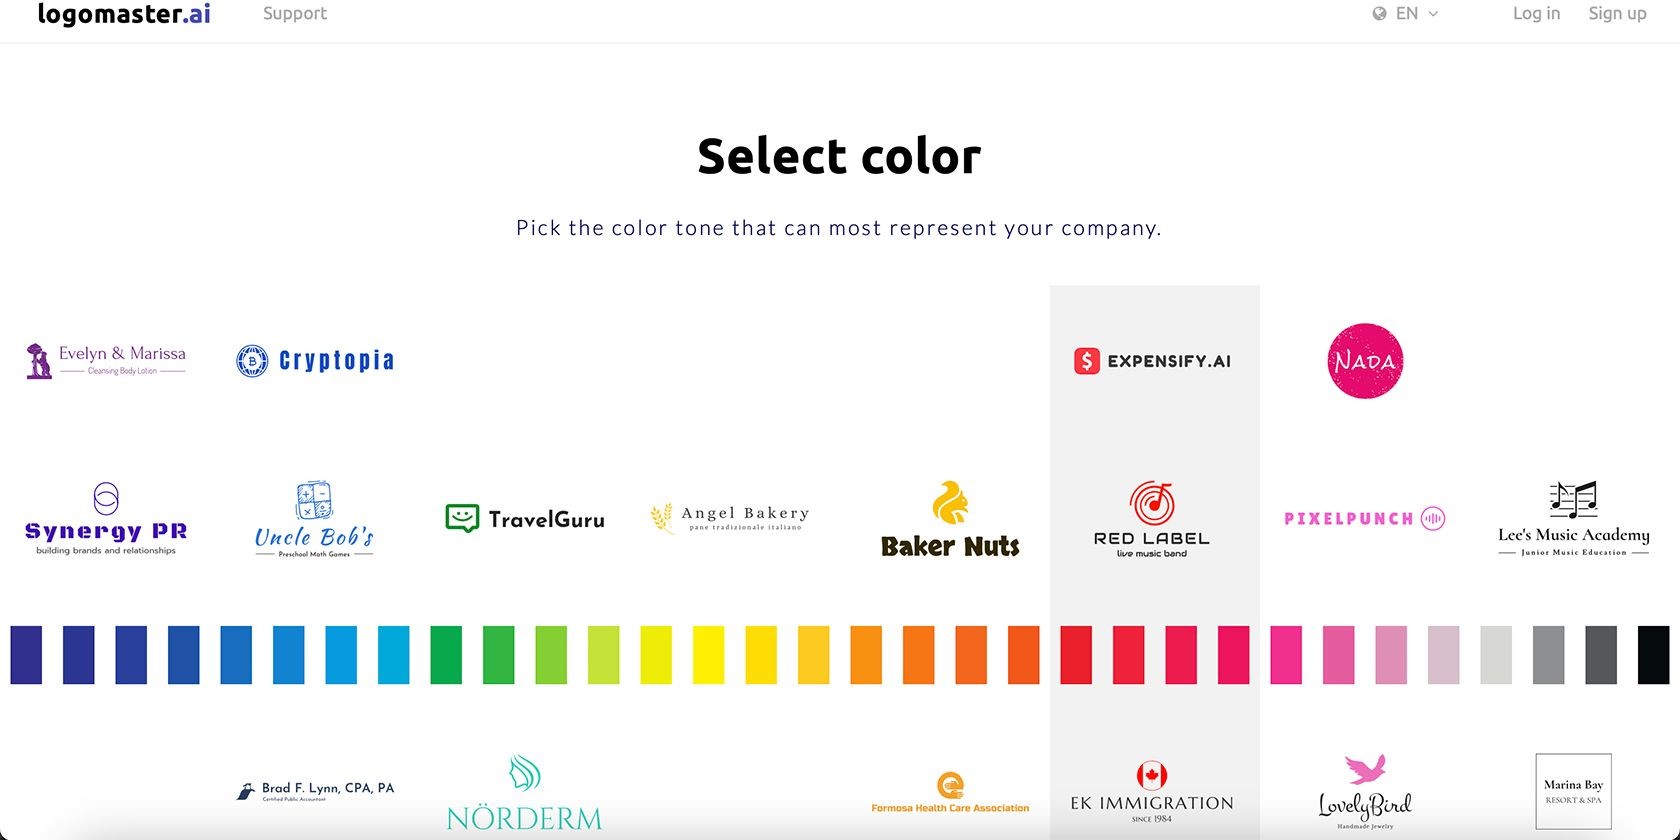Choose the green color swatch
Screen dimensions: 1680x840
pos(446,655)
